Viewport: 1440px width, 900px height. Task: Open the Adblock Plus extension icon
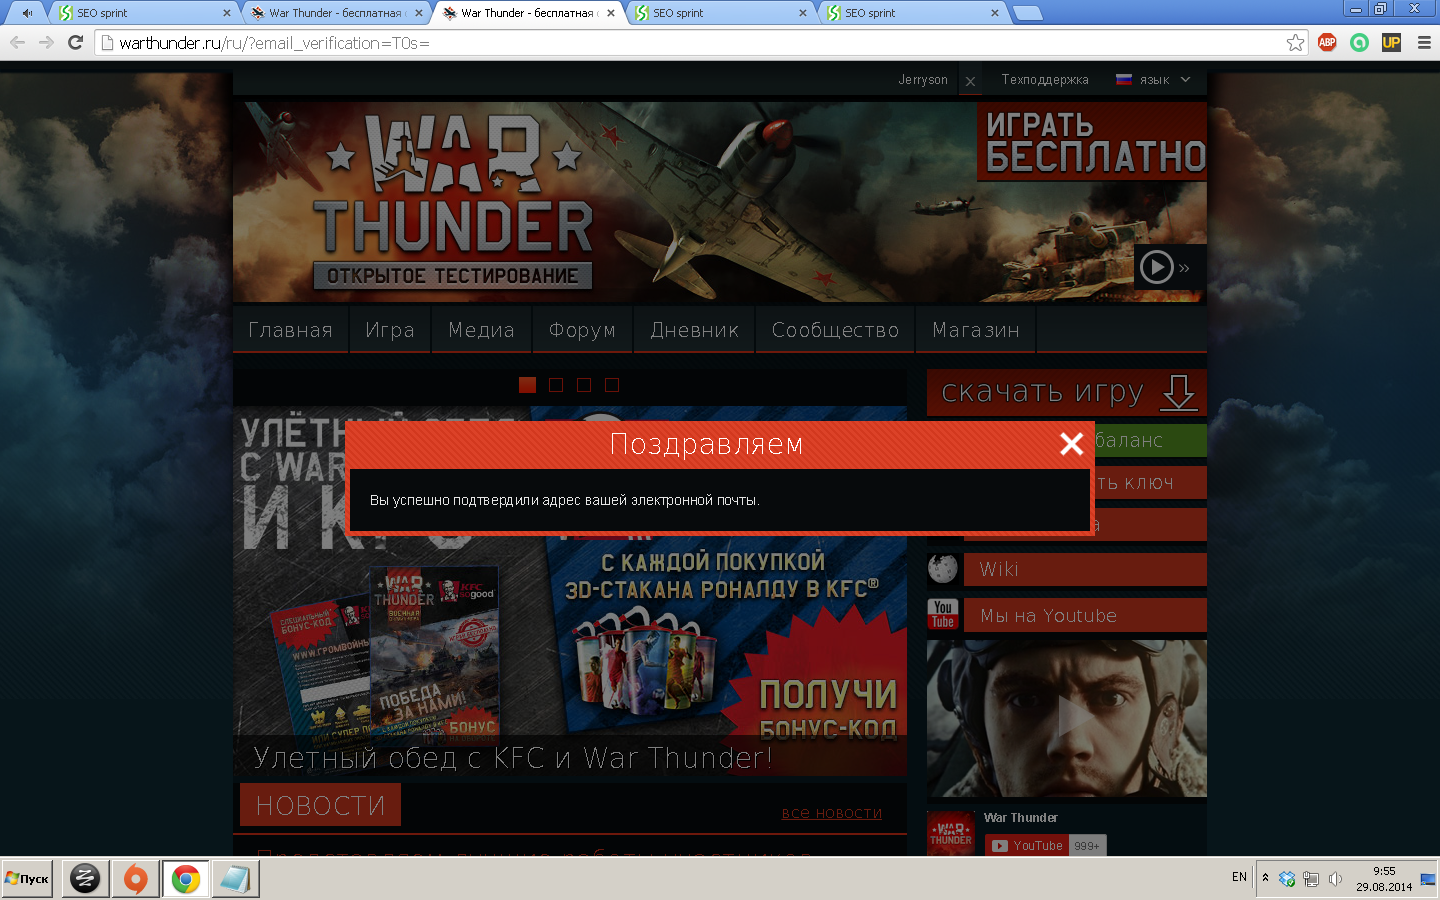(1327, 42)
